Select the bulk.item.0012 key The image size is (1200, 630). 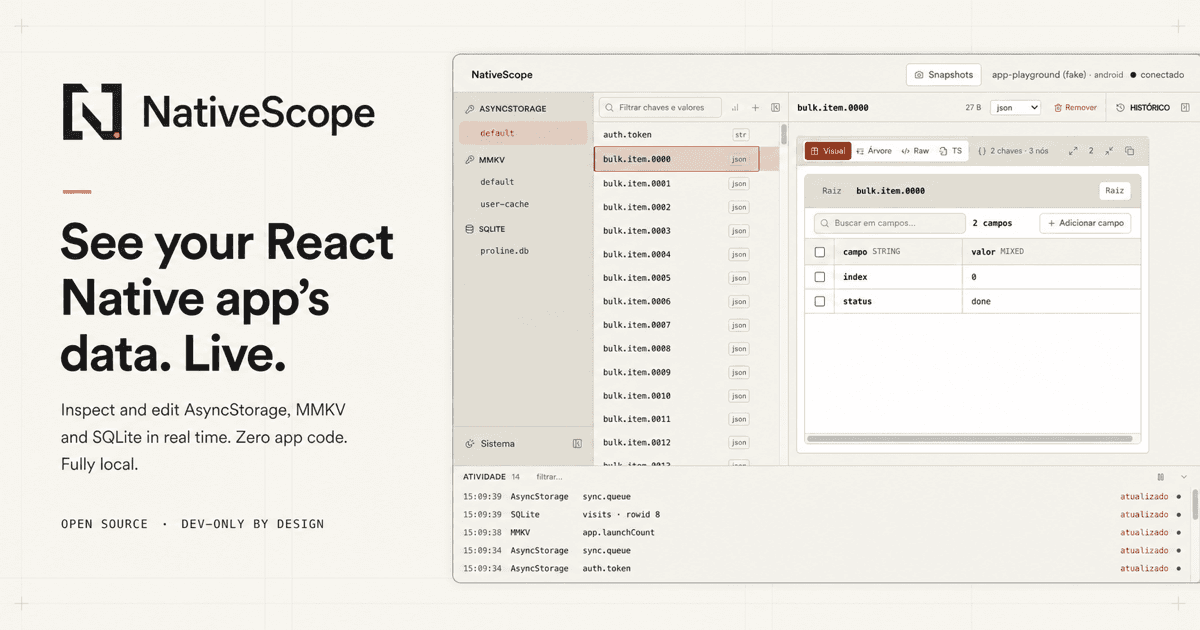click(x=676, y=442)
